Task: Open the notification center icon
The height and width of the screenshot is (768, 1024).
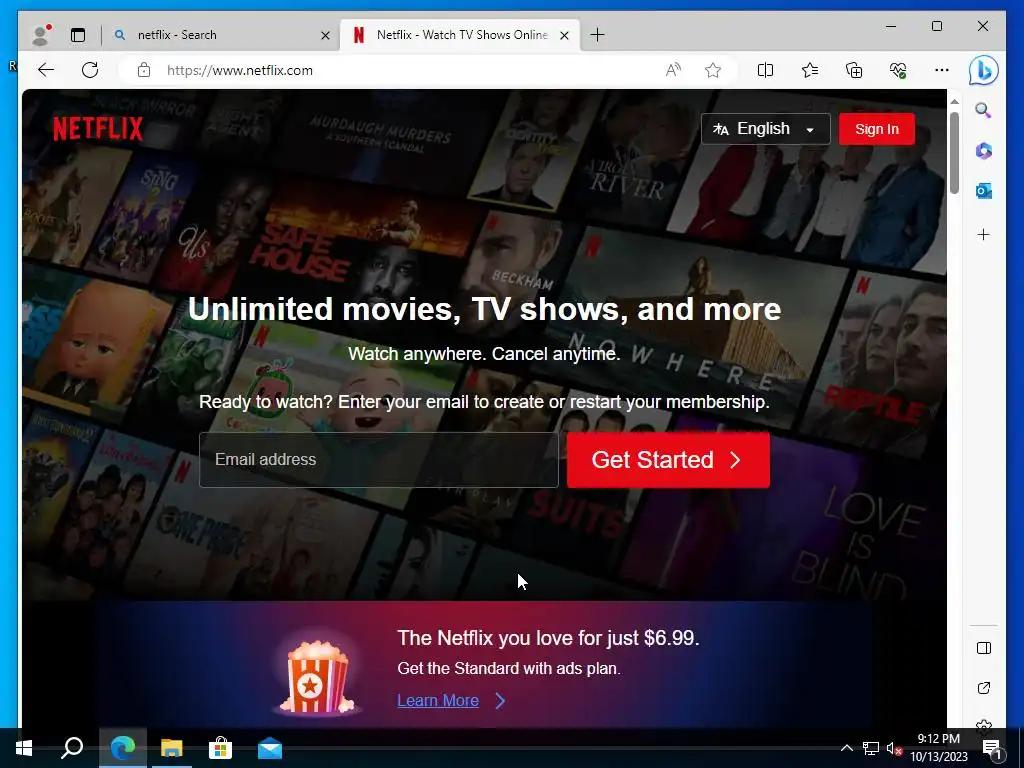Action: pos(991,748)
